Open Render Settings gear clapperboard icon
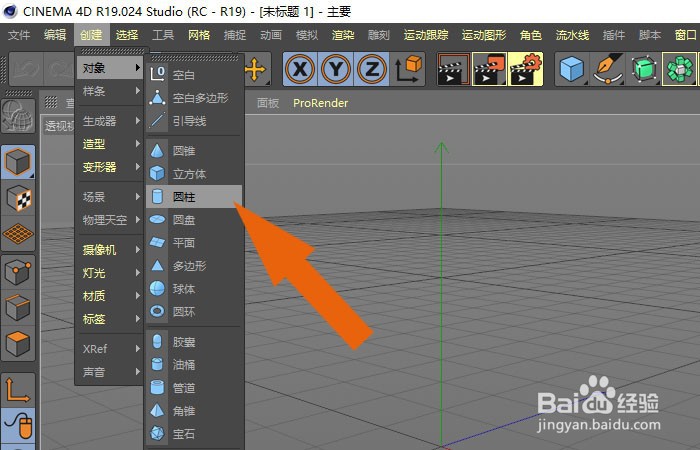Image resolution: width=700 pixels, height=450 pixels. pos(525,69)
